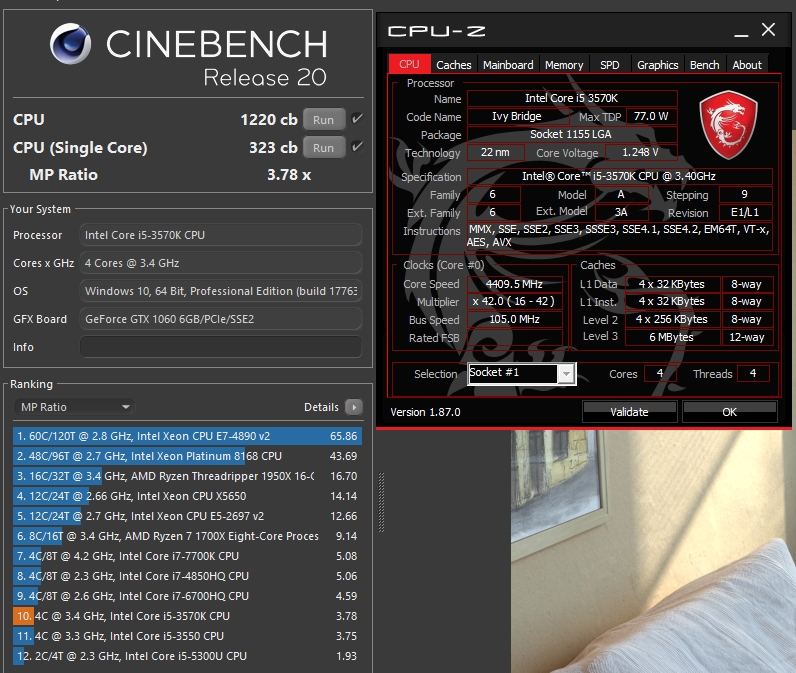796x673 pixels.
Task: Select the Xeon E5-2697 v2 ranking row
Action: coord(187,516)
